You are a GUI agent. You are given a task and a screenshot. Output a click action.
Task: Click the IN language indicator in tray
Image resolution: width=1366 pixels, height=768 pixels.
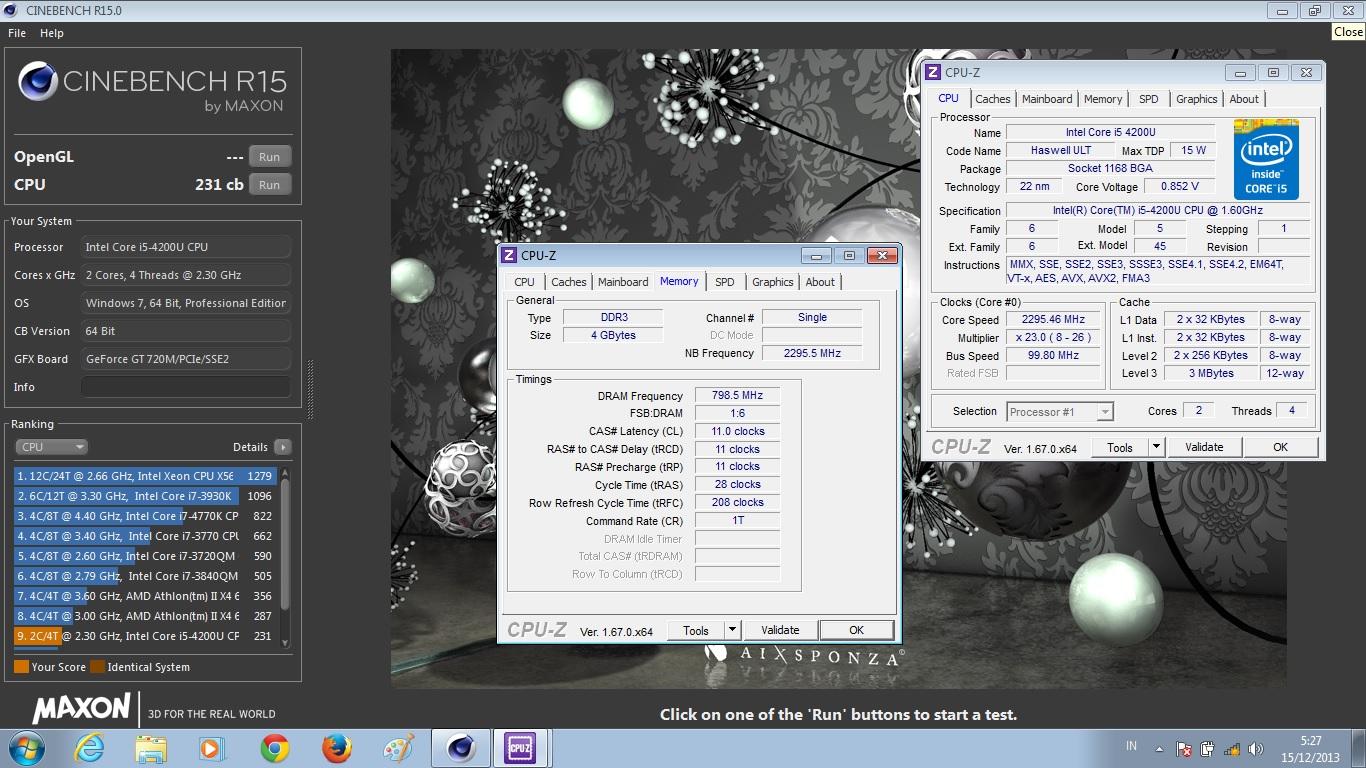pos(1131,747)
